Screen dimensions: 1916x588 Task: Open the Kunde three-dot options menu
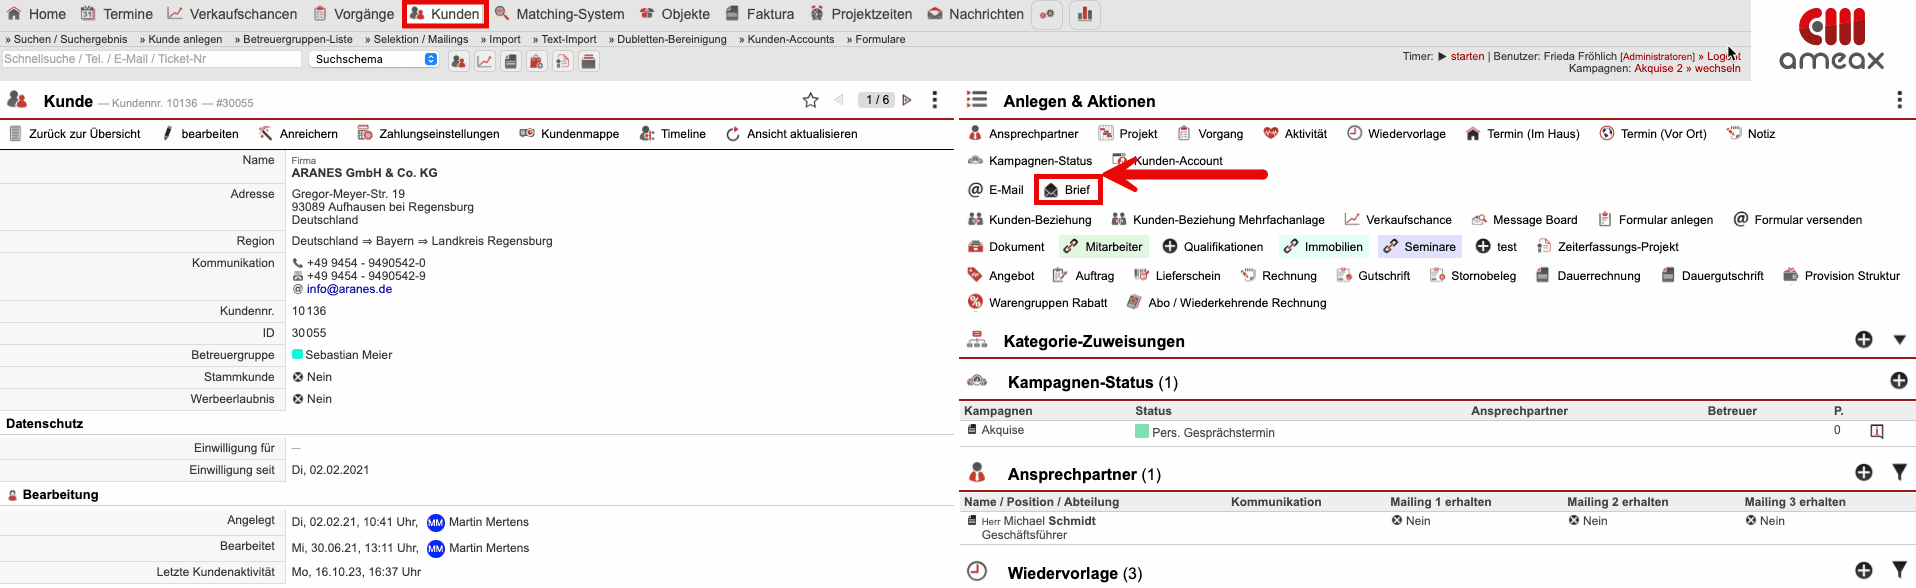coord(934,100)
